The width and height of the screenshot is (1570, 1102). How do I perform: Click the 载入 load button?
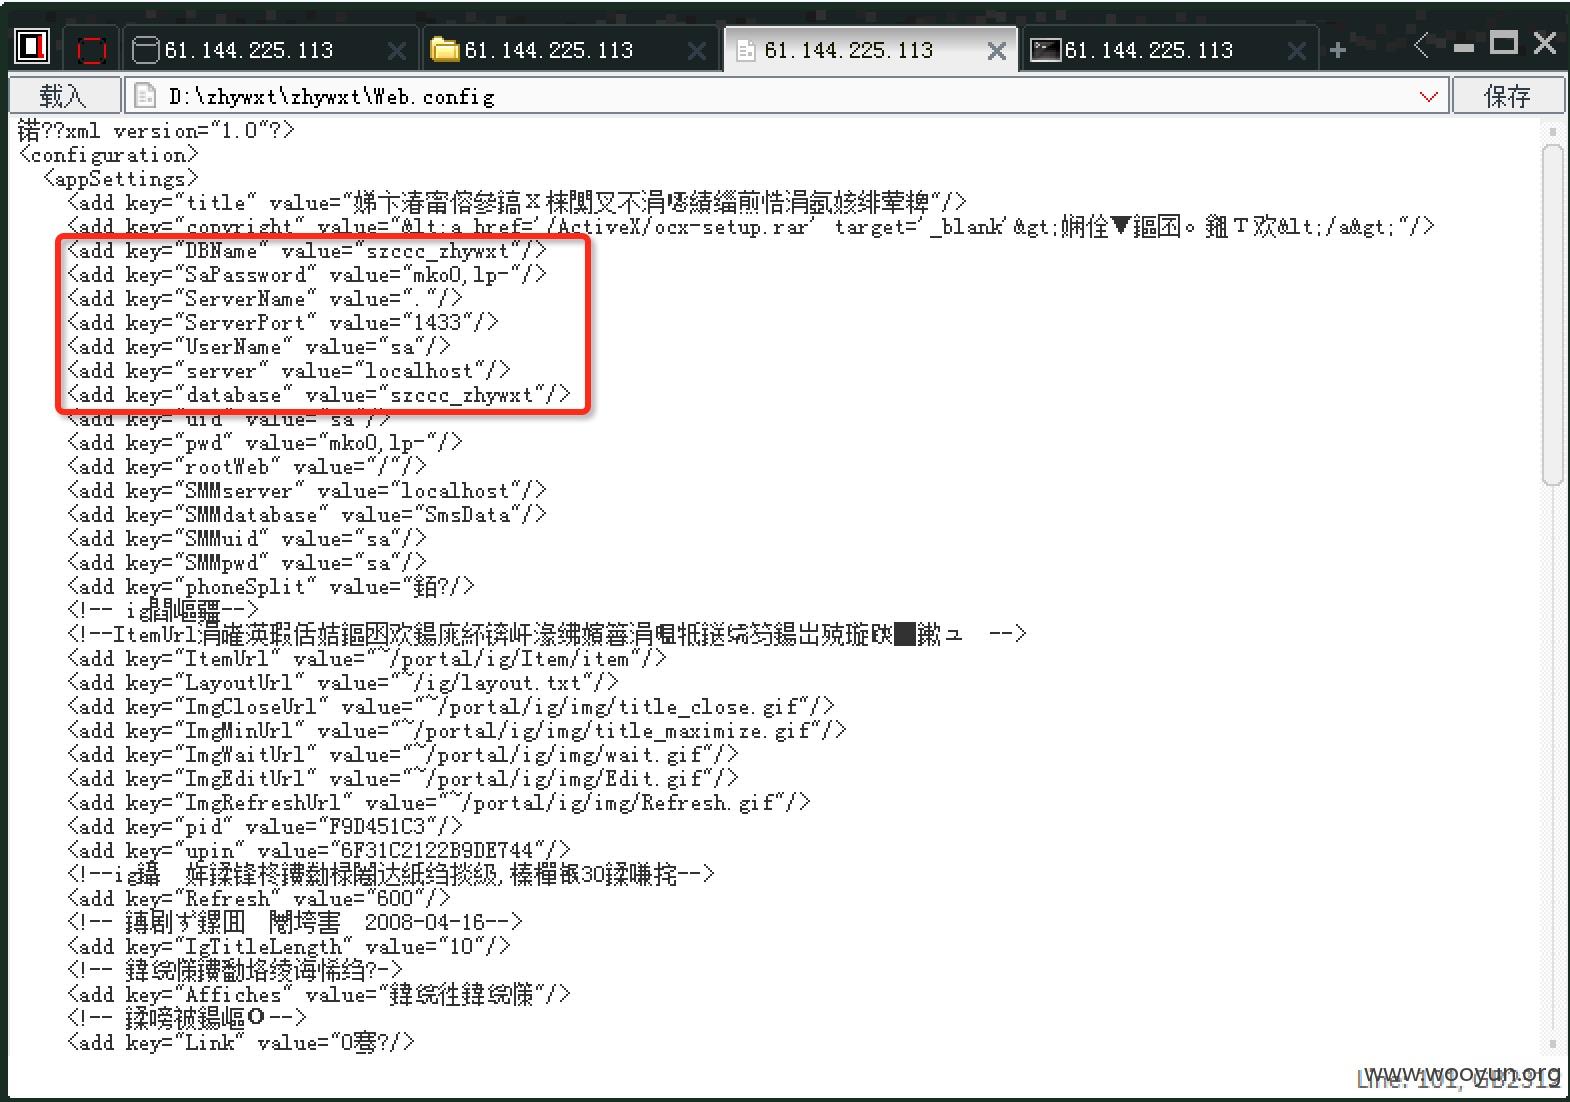[63, 96]
